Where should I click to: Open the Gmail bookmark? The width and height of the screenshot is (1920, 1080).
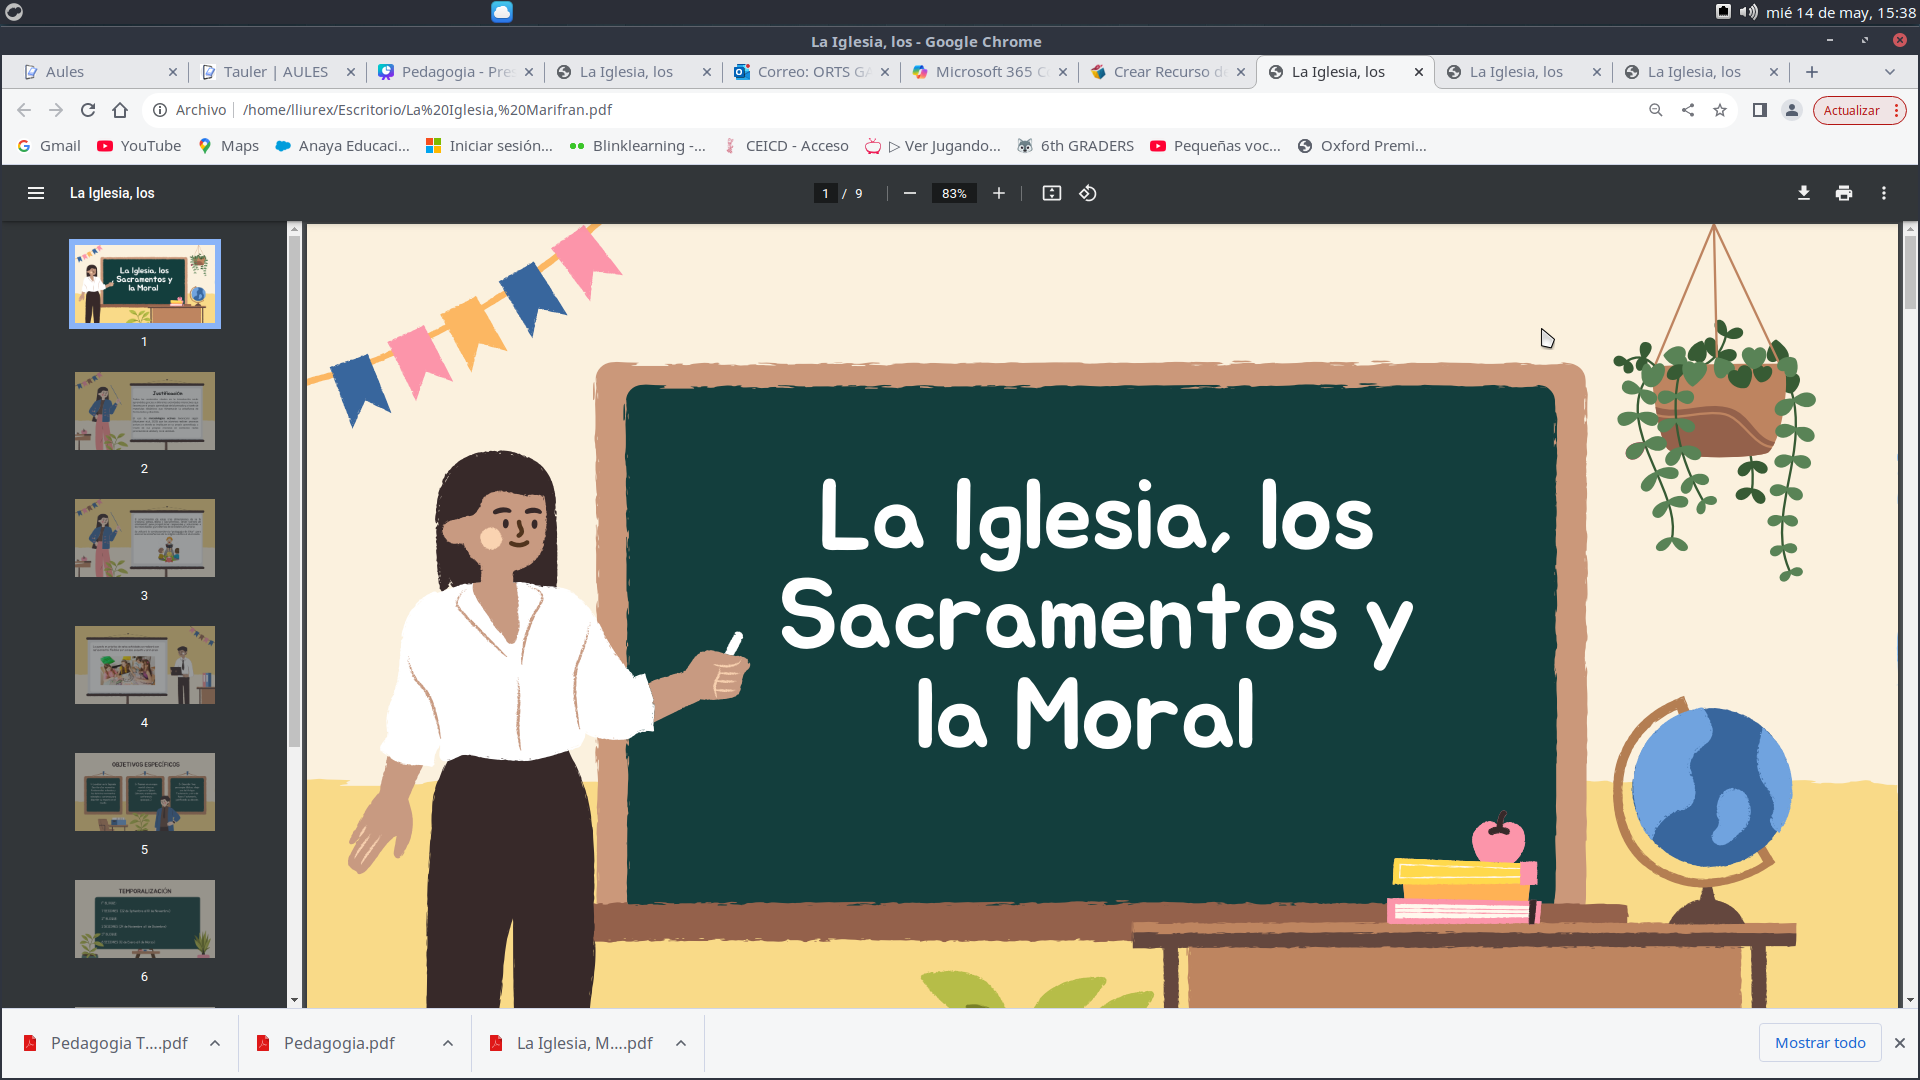tap(48, 146)
